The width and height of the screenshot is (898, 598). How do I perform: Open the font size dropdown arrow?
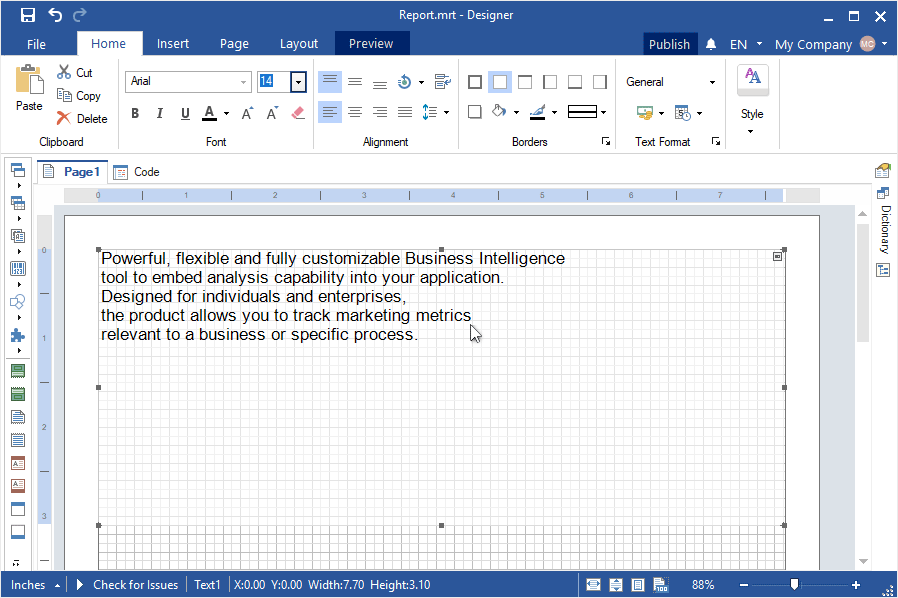tap(298, 82)
